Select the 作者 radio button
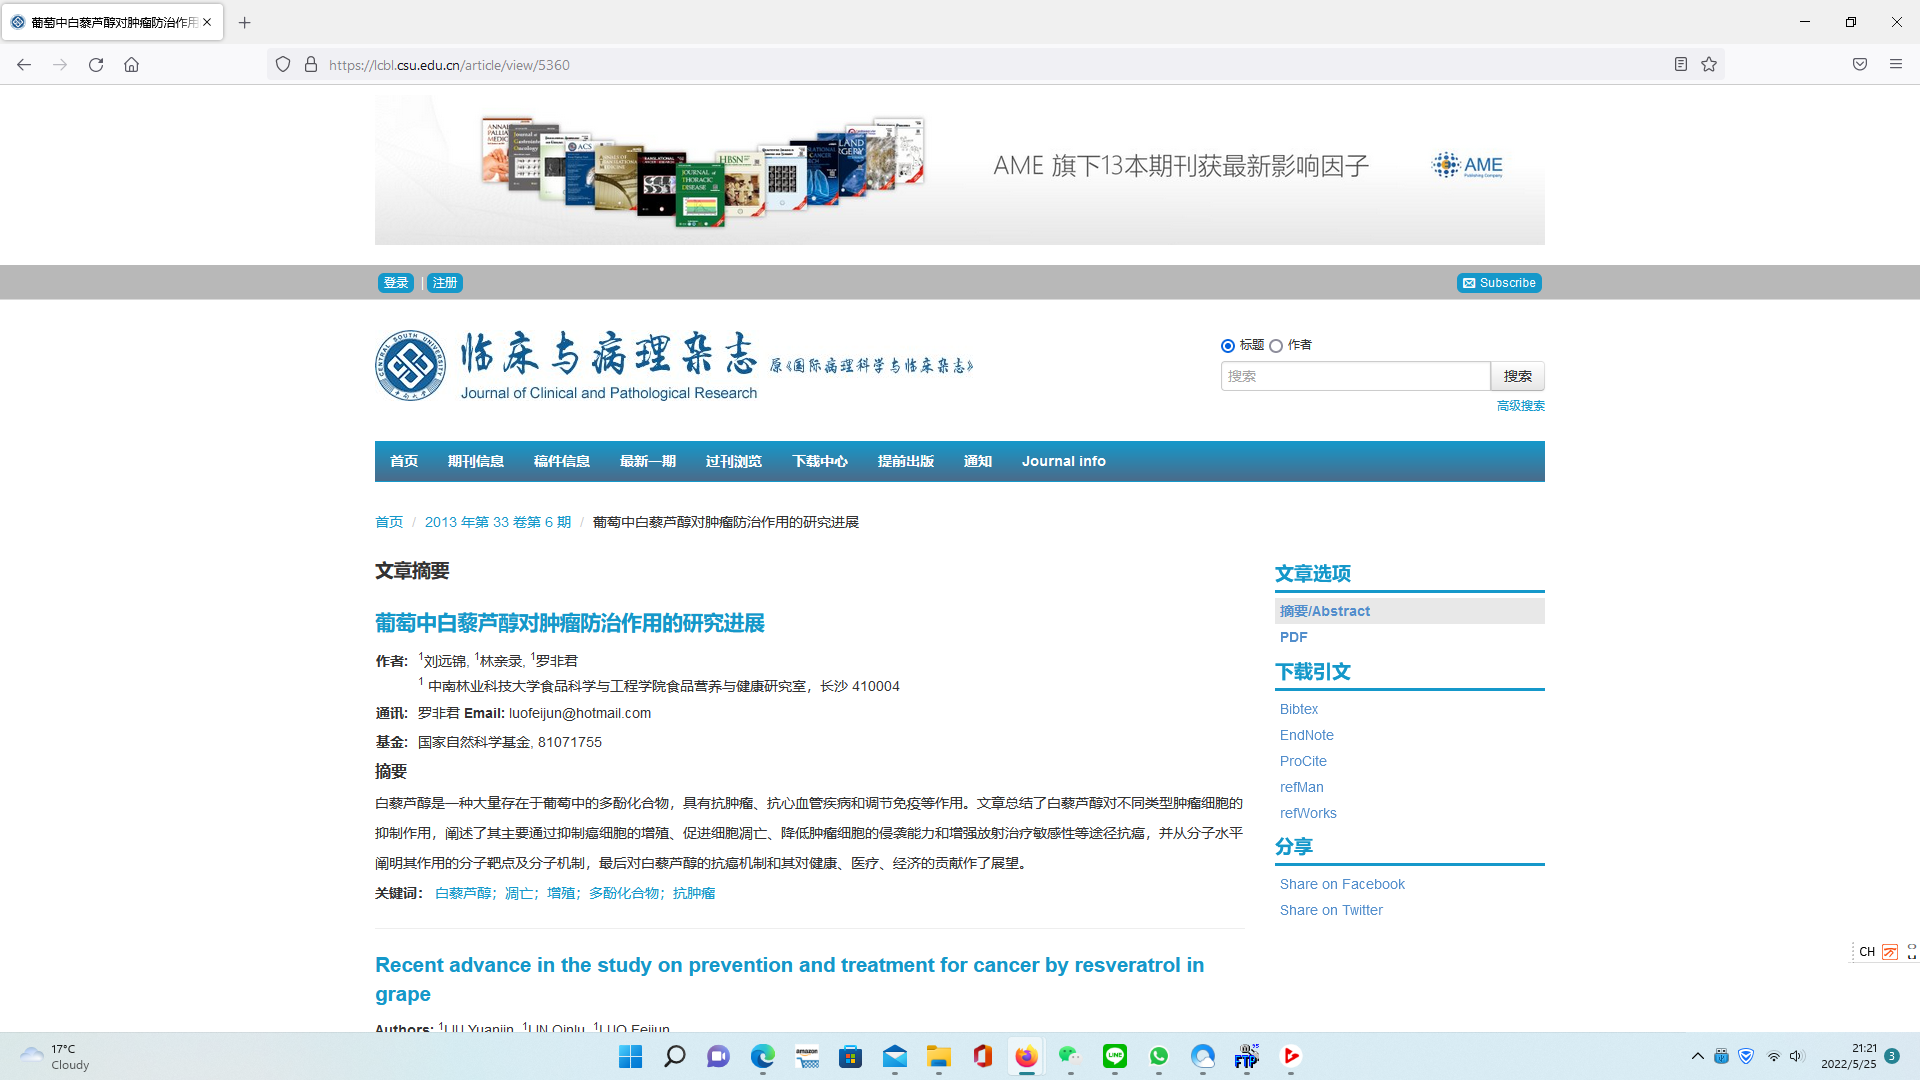The image size is (1920, 1080). pyautogui.click(x=1276, y=345)
